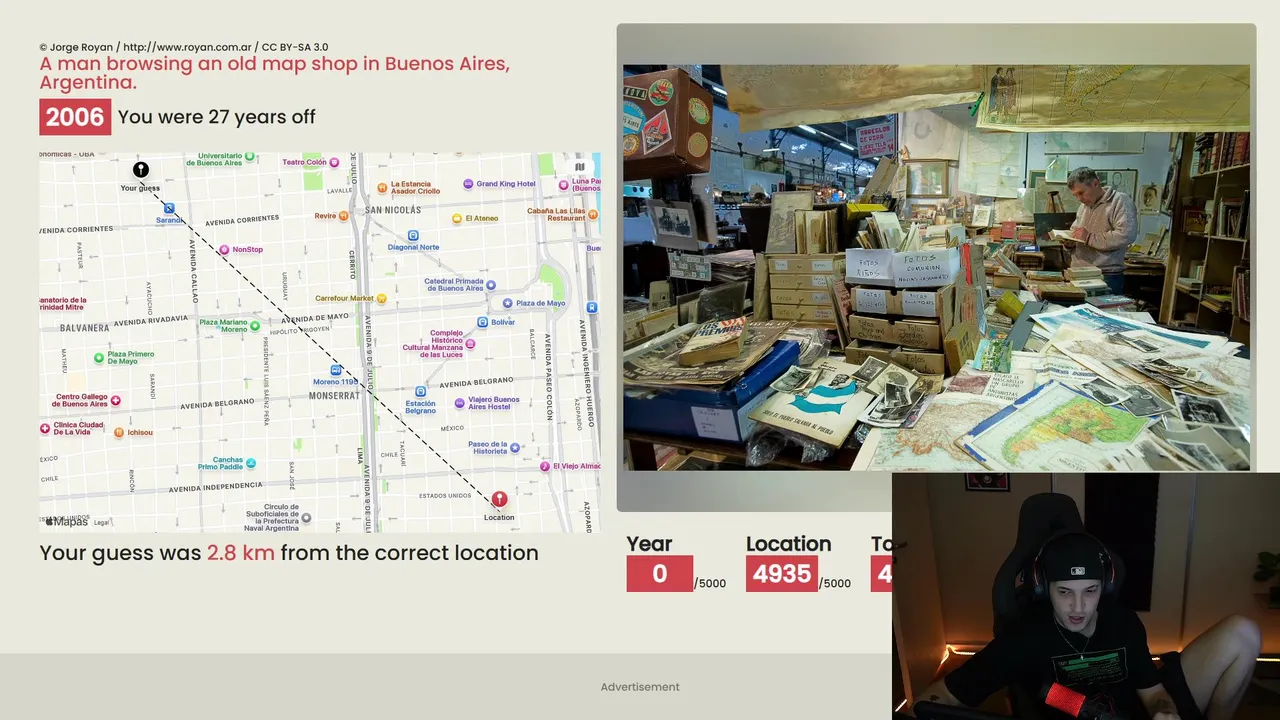The height and width of the screenshot is (720, 1280).
Task: Click El Viejo Almacén music venue icon
Action: (x=545, y=466)
